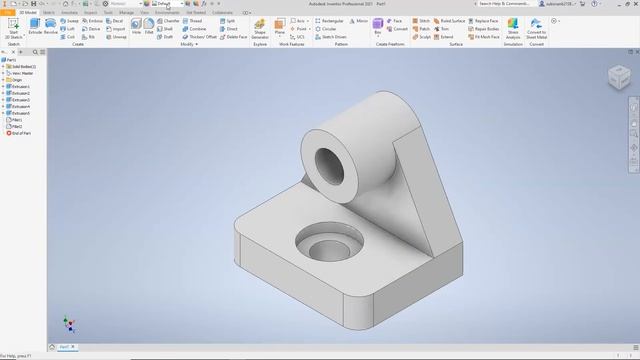Switch to the View ribbon tab
The image size is (640, 360).
[x=144, y=13]
